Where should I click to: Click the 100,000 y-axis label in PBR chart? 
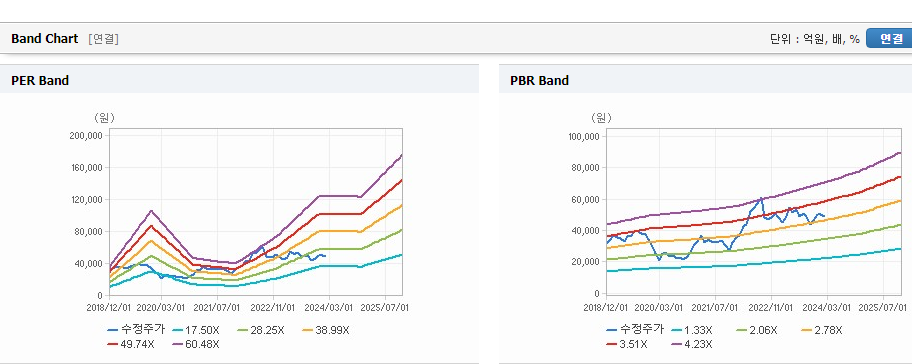[x=584, y=137]
